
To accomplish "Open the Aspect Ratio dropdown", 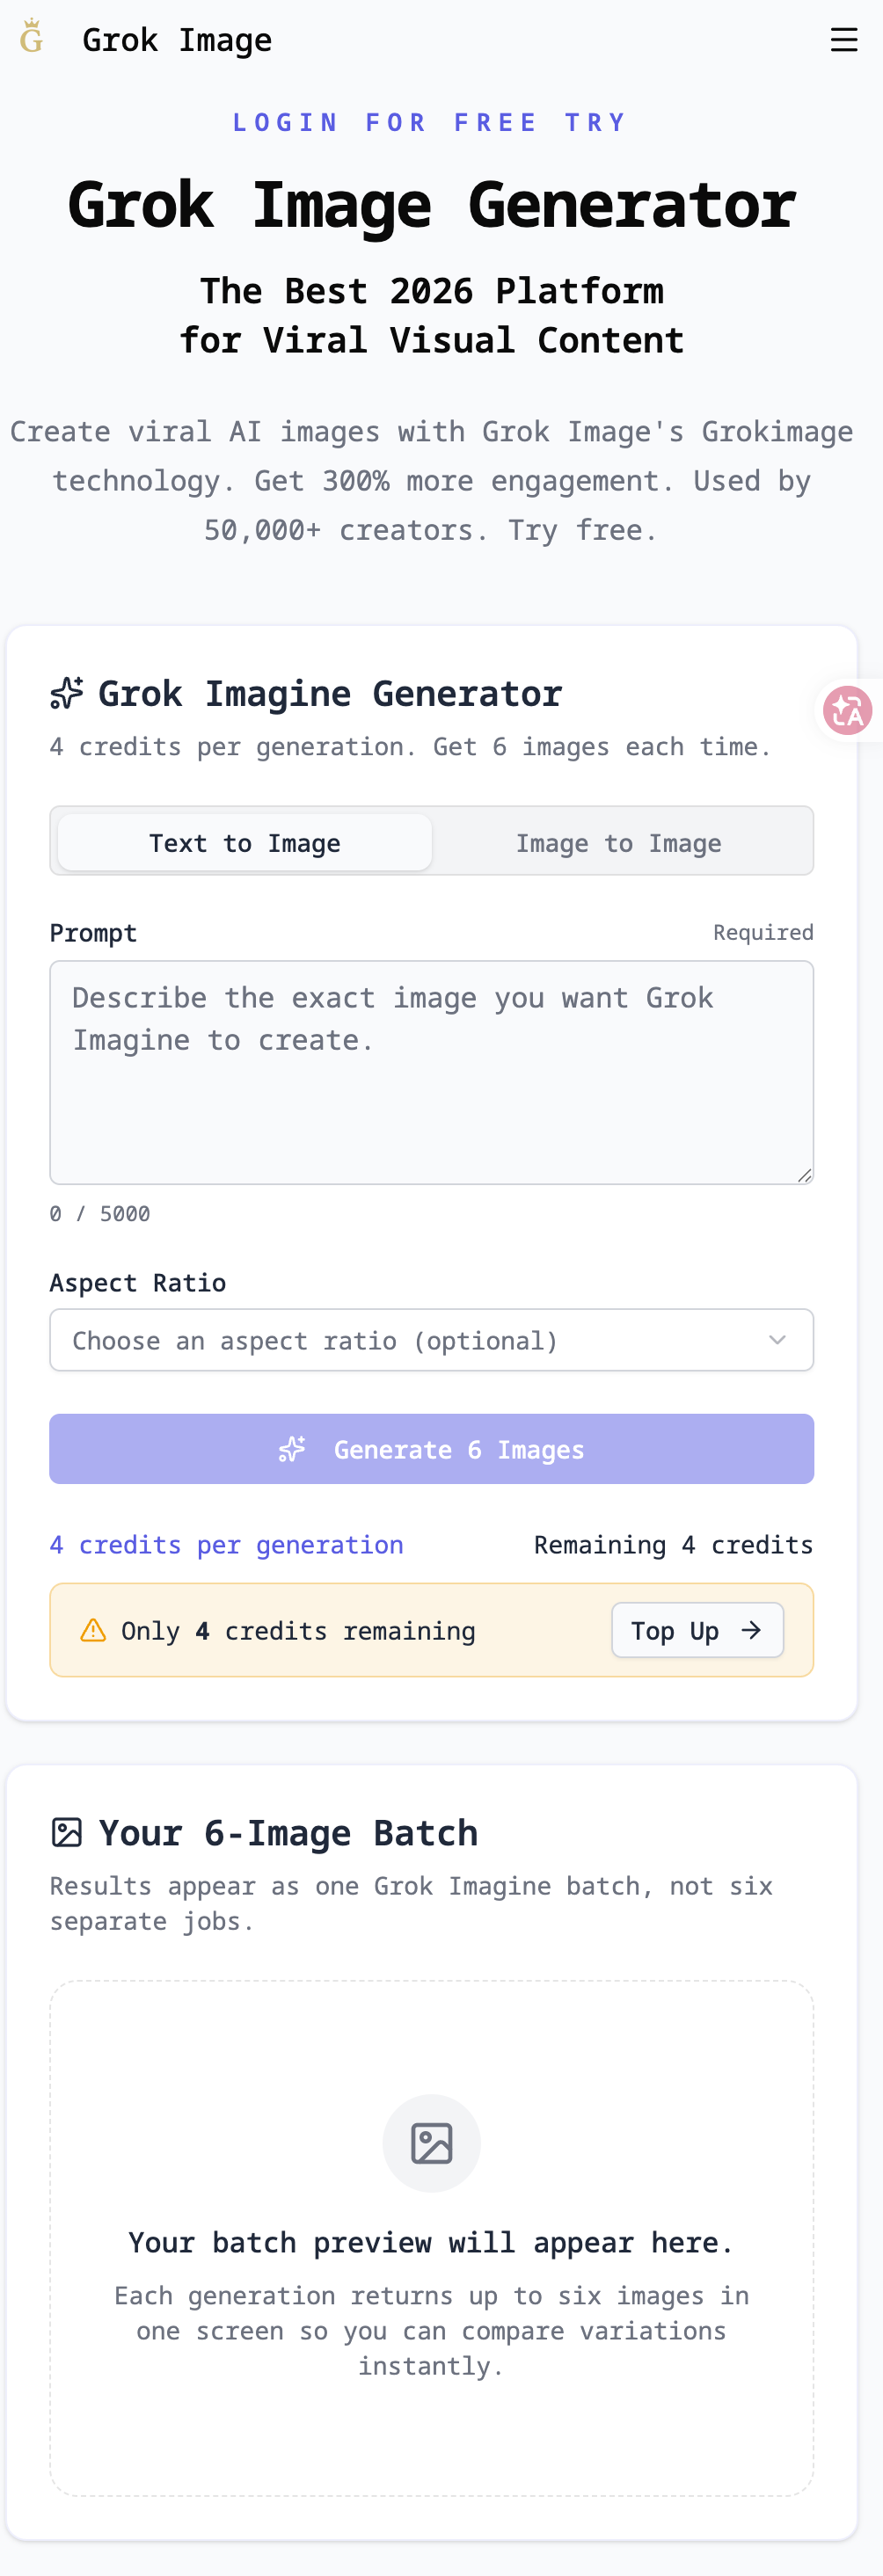I will [432, 1340].
